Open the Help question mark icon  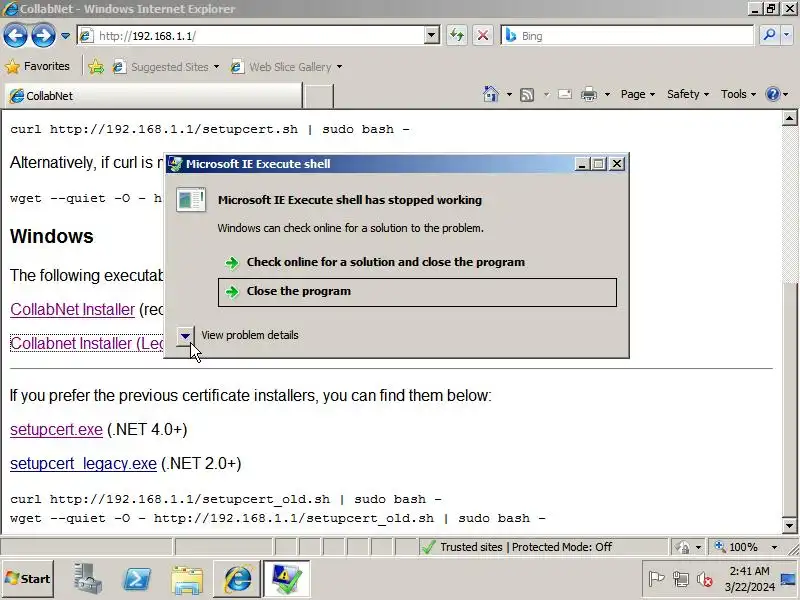tap(773, 94)
